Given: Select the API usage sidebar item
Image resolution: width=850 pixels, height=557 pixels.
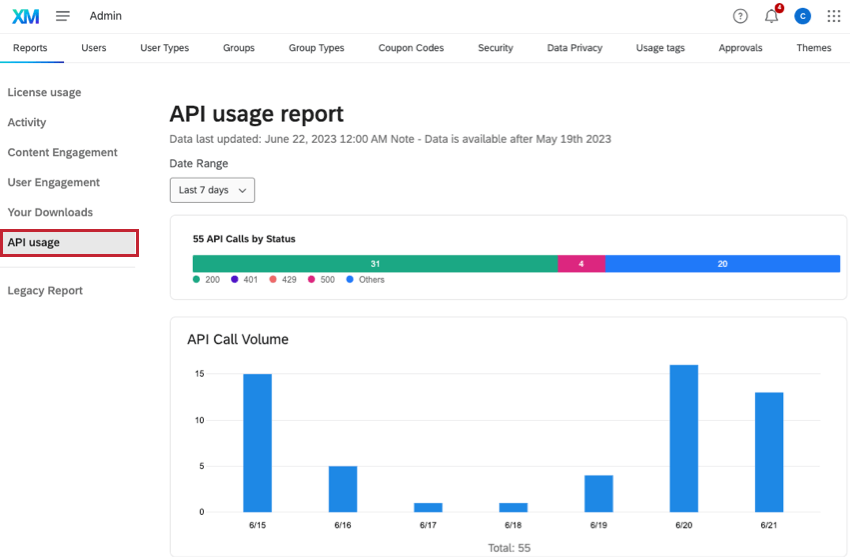Looking at the screenshot, I should pyautogui.click(x=69, y=243).
